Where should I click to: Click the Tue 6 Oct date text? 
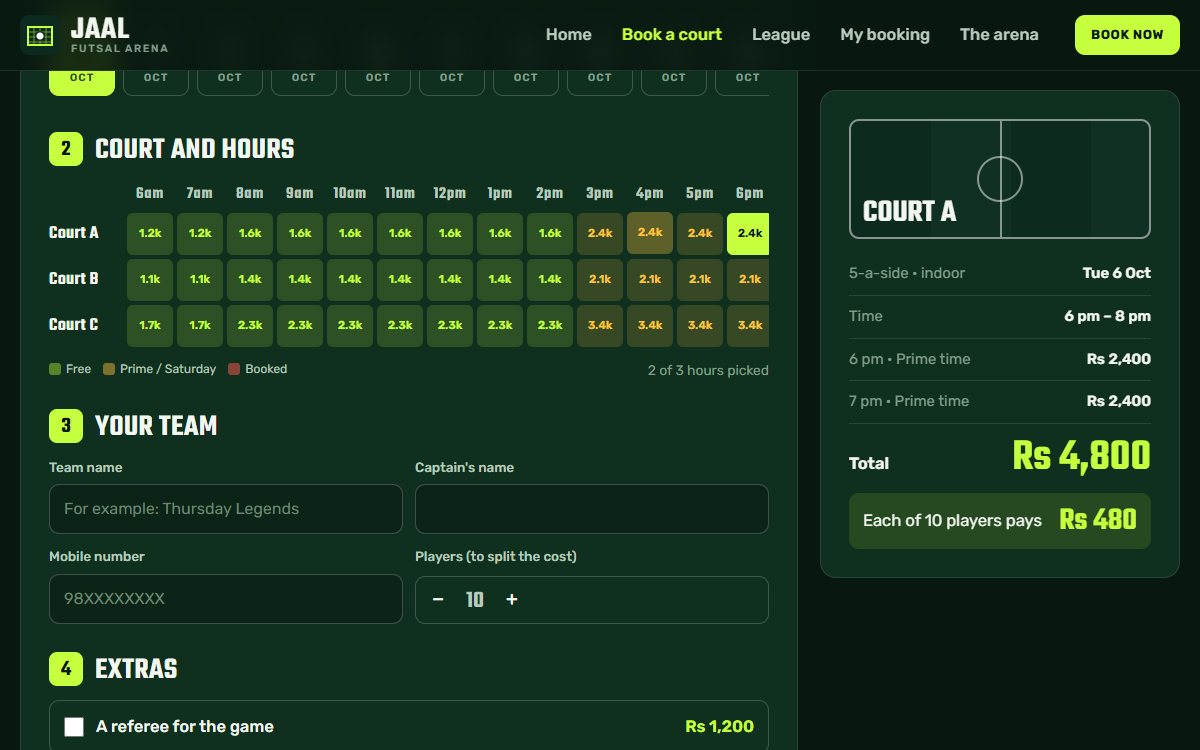[x=1117, y=273]
